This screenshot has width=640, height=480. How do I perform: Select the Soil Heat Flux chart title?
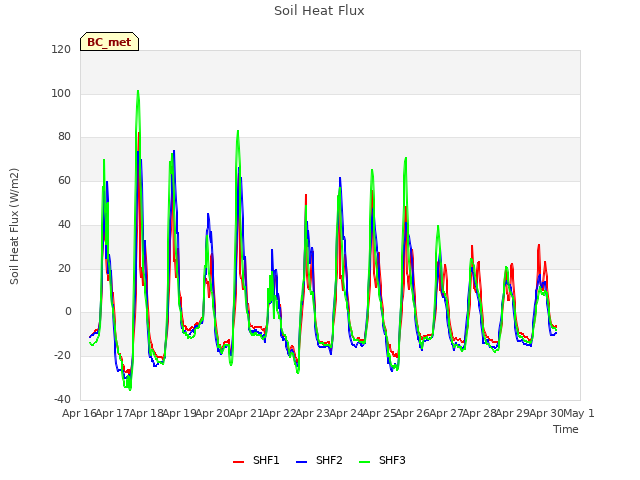tap(319, 11)
